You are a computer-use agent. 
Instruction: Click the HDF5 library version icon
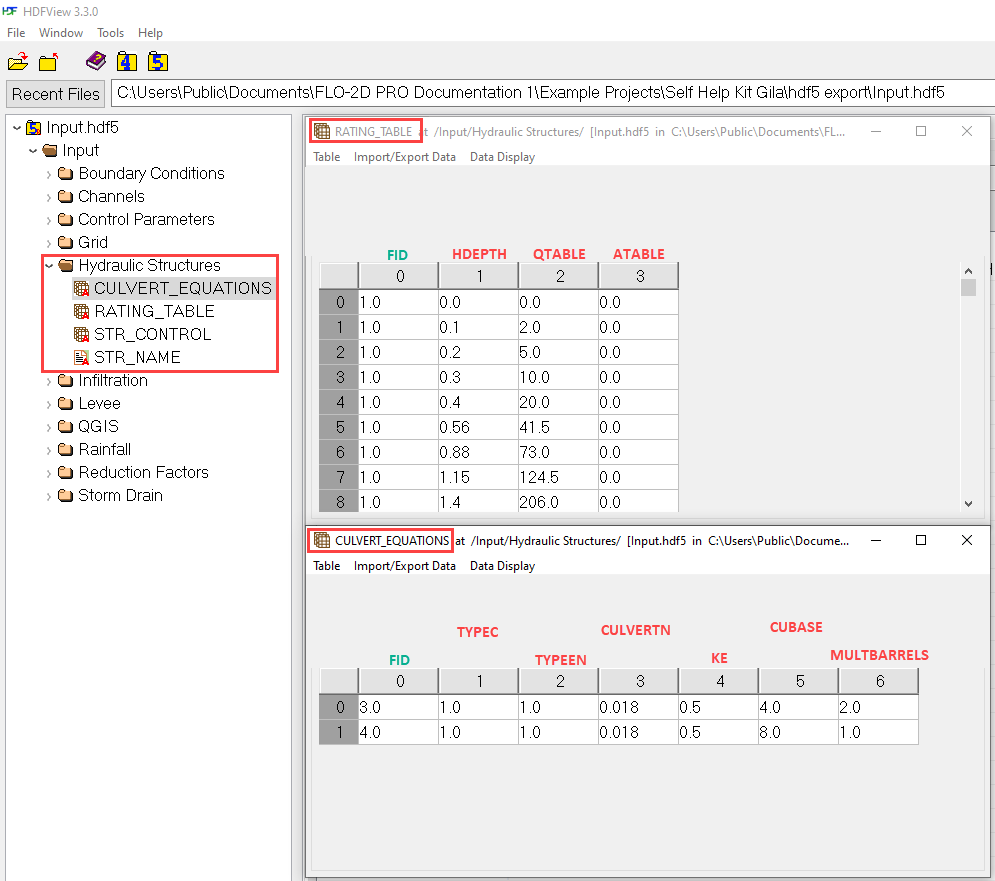(x=157, y=61)
